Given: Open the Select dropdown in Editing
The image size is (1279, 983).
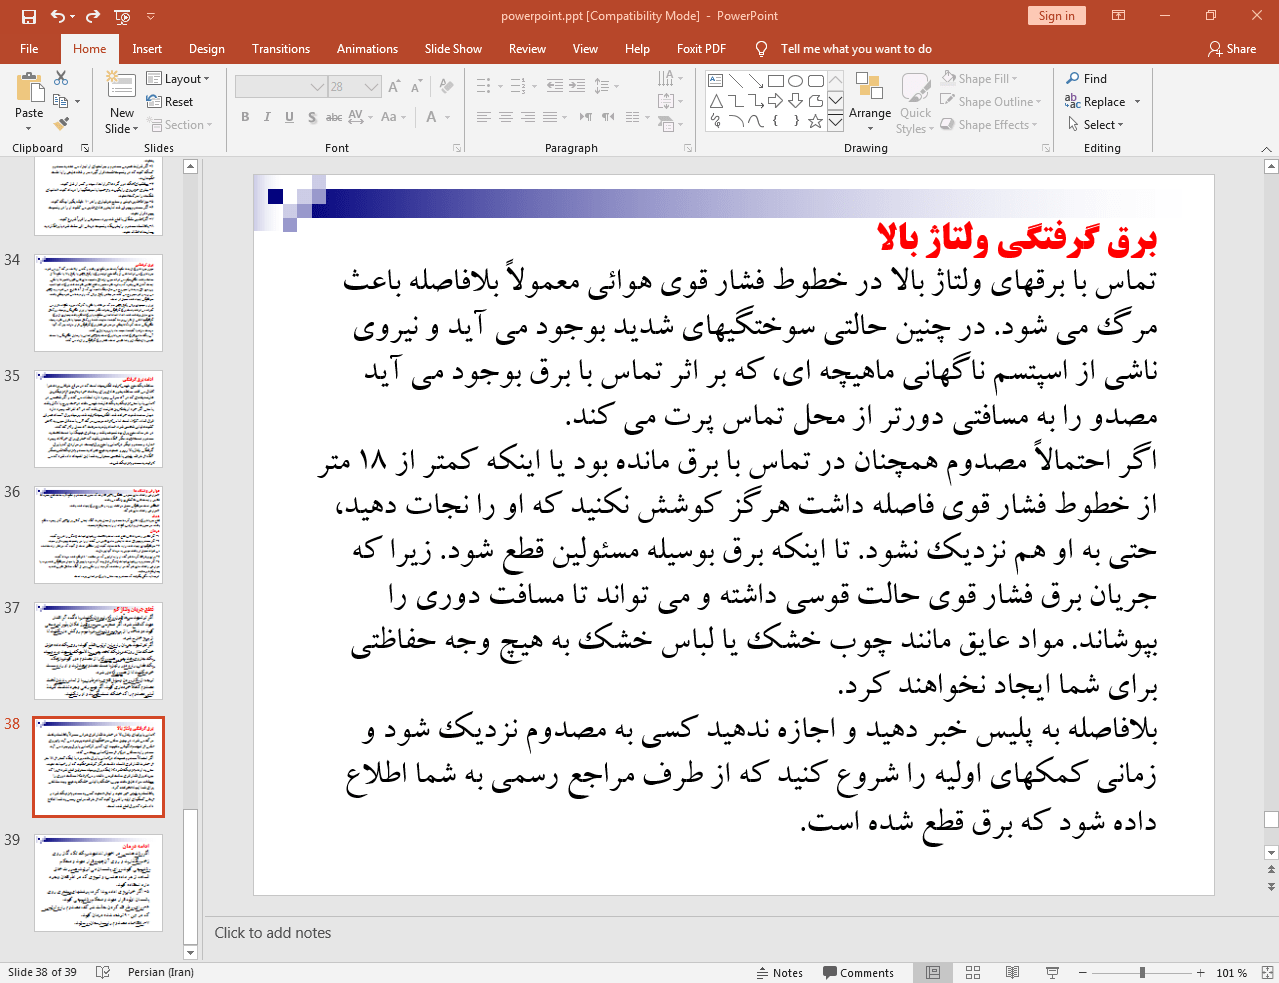Looking at the screenshot, I should click(1095, 124).
